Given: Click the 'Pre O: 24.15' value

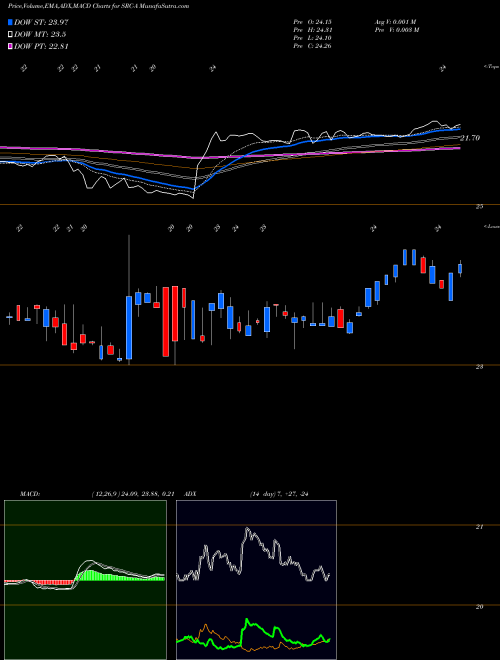Looking at the screenshot, I should coord(313,22).
